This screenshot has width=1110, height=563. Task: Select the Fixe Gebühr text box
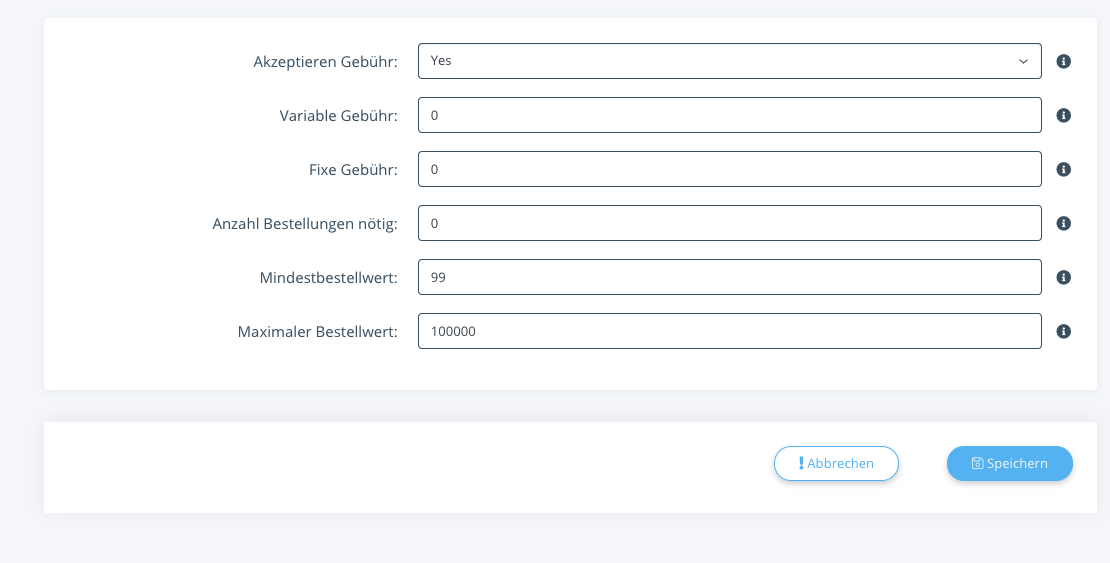pyautogui.click(x=730, y=169)
